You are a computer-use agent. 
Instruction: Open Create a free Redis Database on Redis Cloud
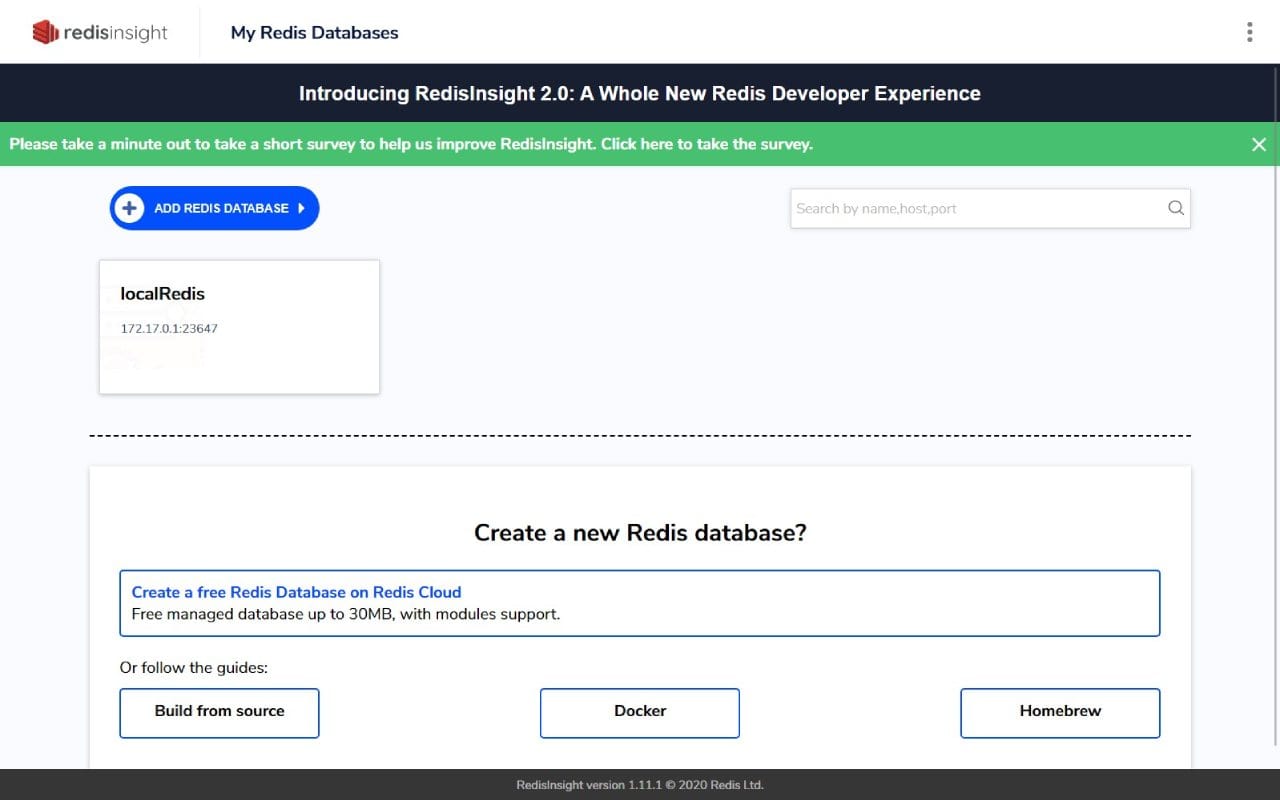pos(296,591)
